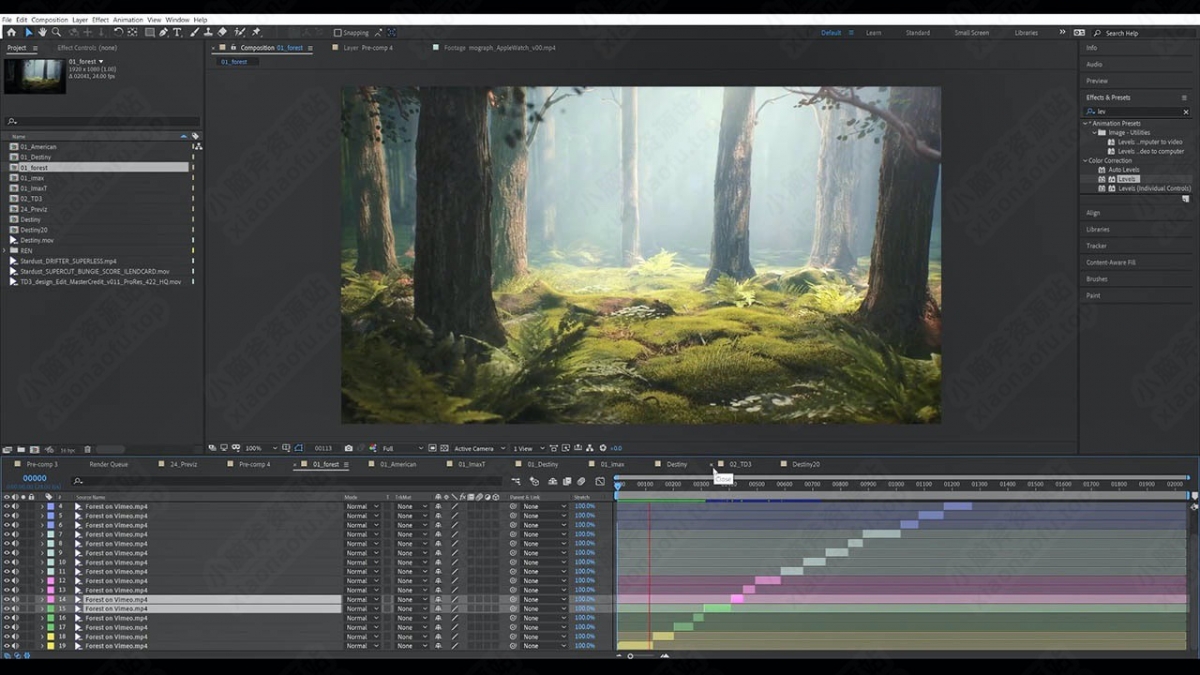Enable the Snapping checkbox
Screen dimensions: 1200x675
[x=337, y=33]
